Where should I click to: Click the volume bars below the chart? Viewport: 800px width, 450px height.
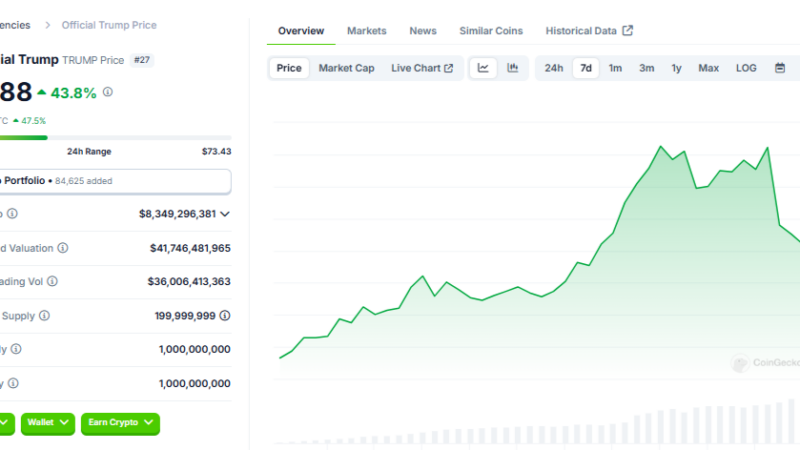coord(536,423)
